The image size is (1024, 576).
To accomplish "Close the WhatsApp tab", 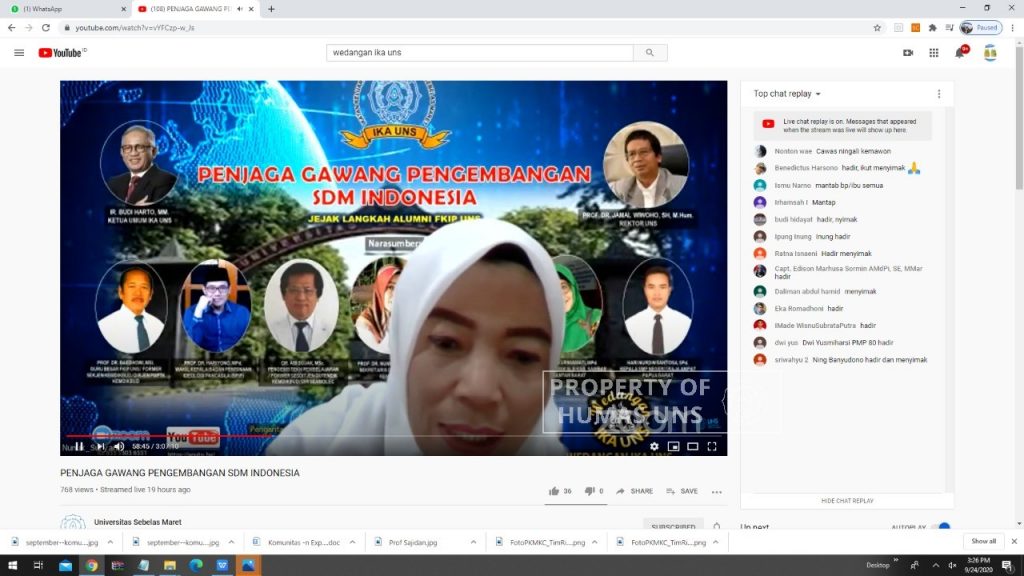I will coord(123,9).
